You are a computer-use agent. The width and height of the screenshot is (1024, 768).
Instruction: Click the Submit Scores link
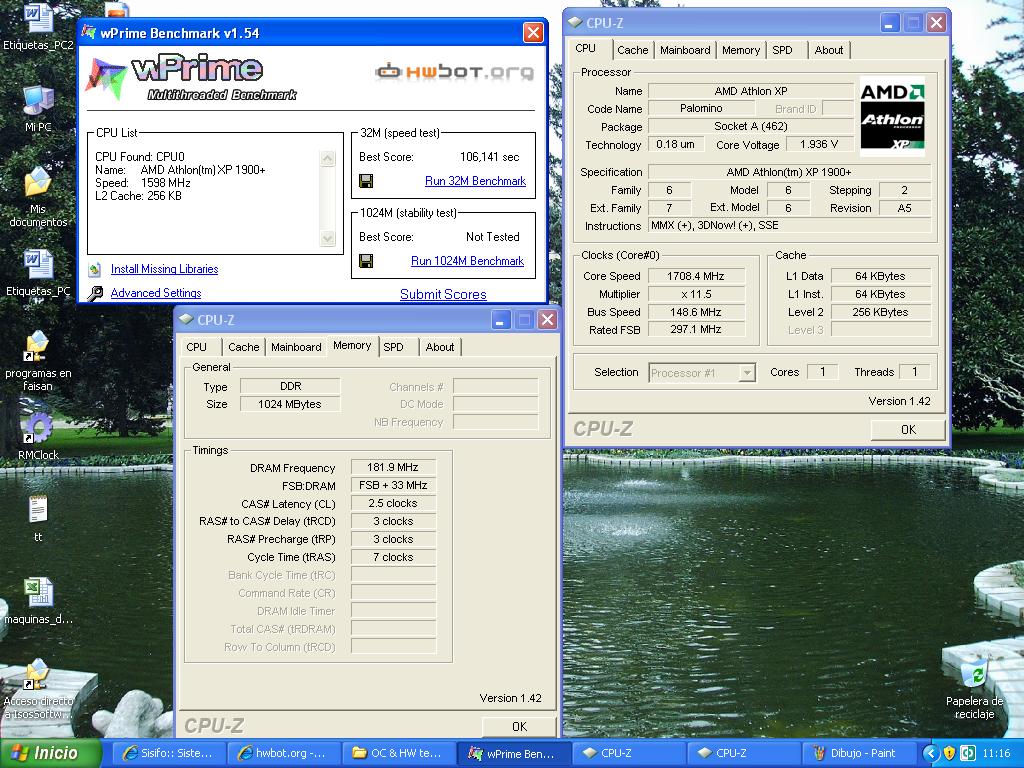(x=443, y=295)
